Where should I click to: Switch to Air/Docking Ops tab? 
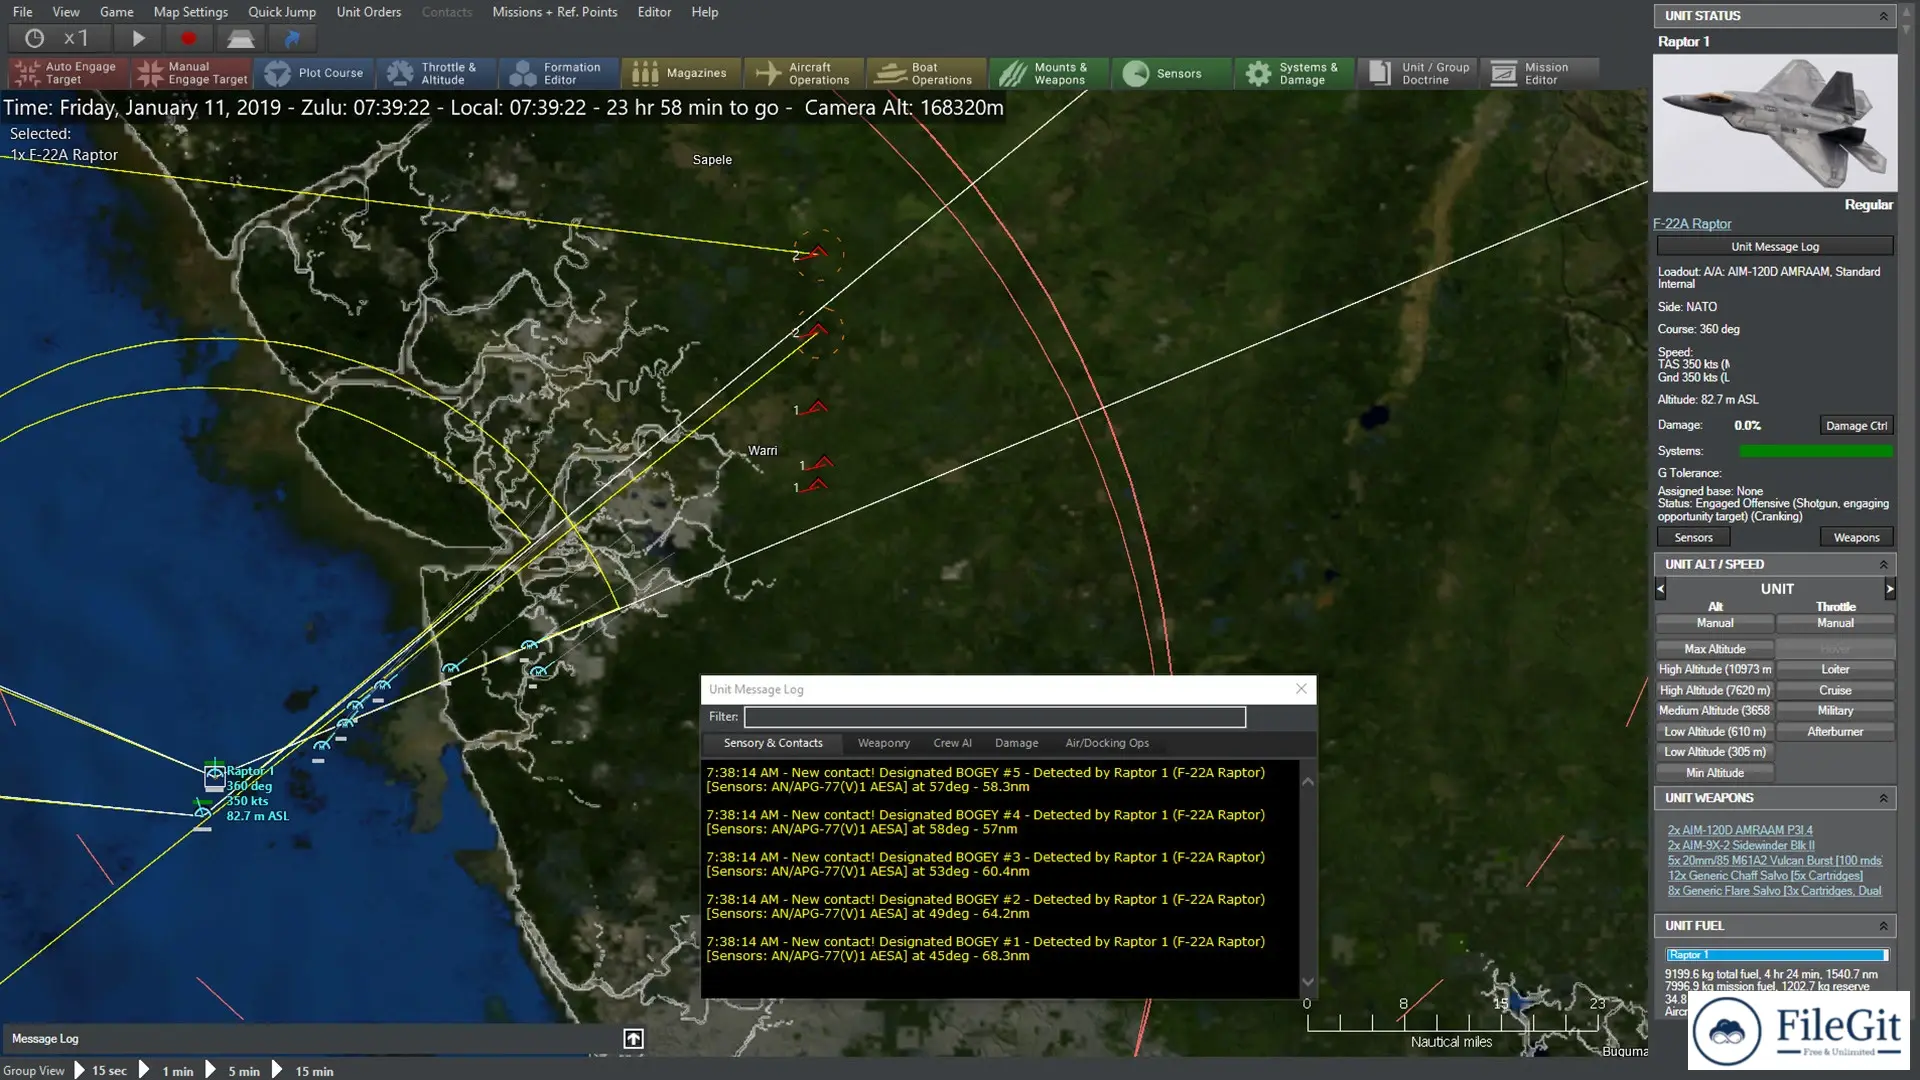tap(1107, 743)
